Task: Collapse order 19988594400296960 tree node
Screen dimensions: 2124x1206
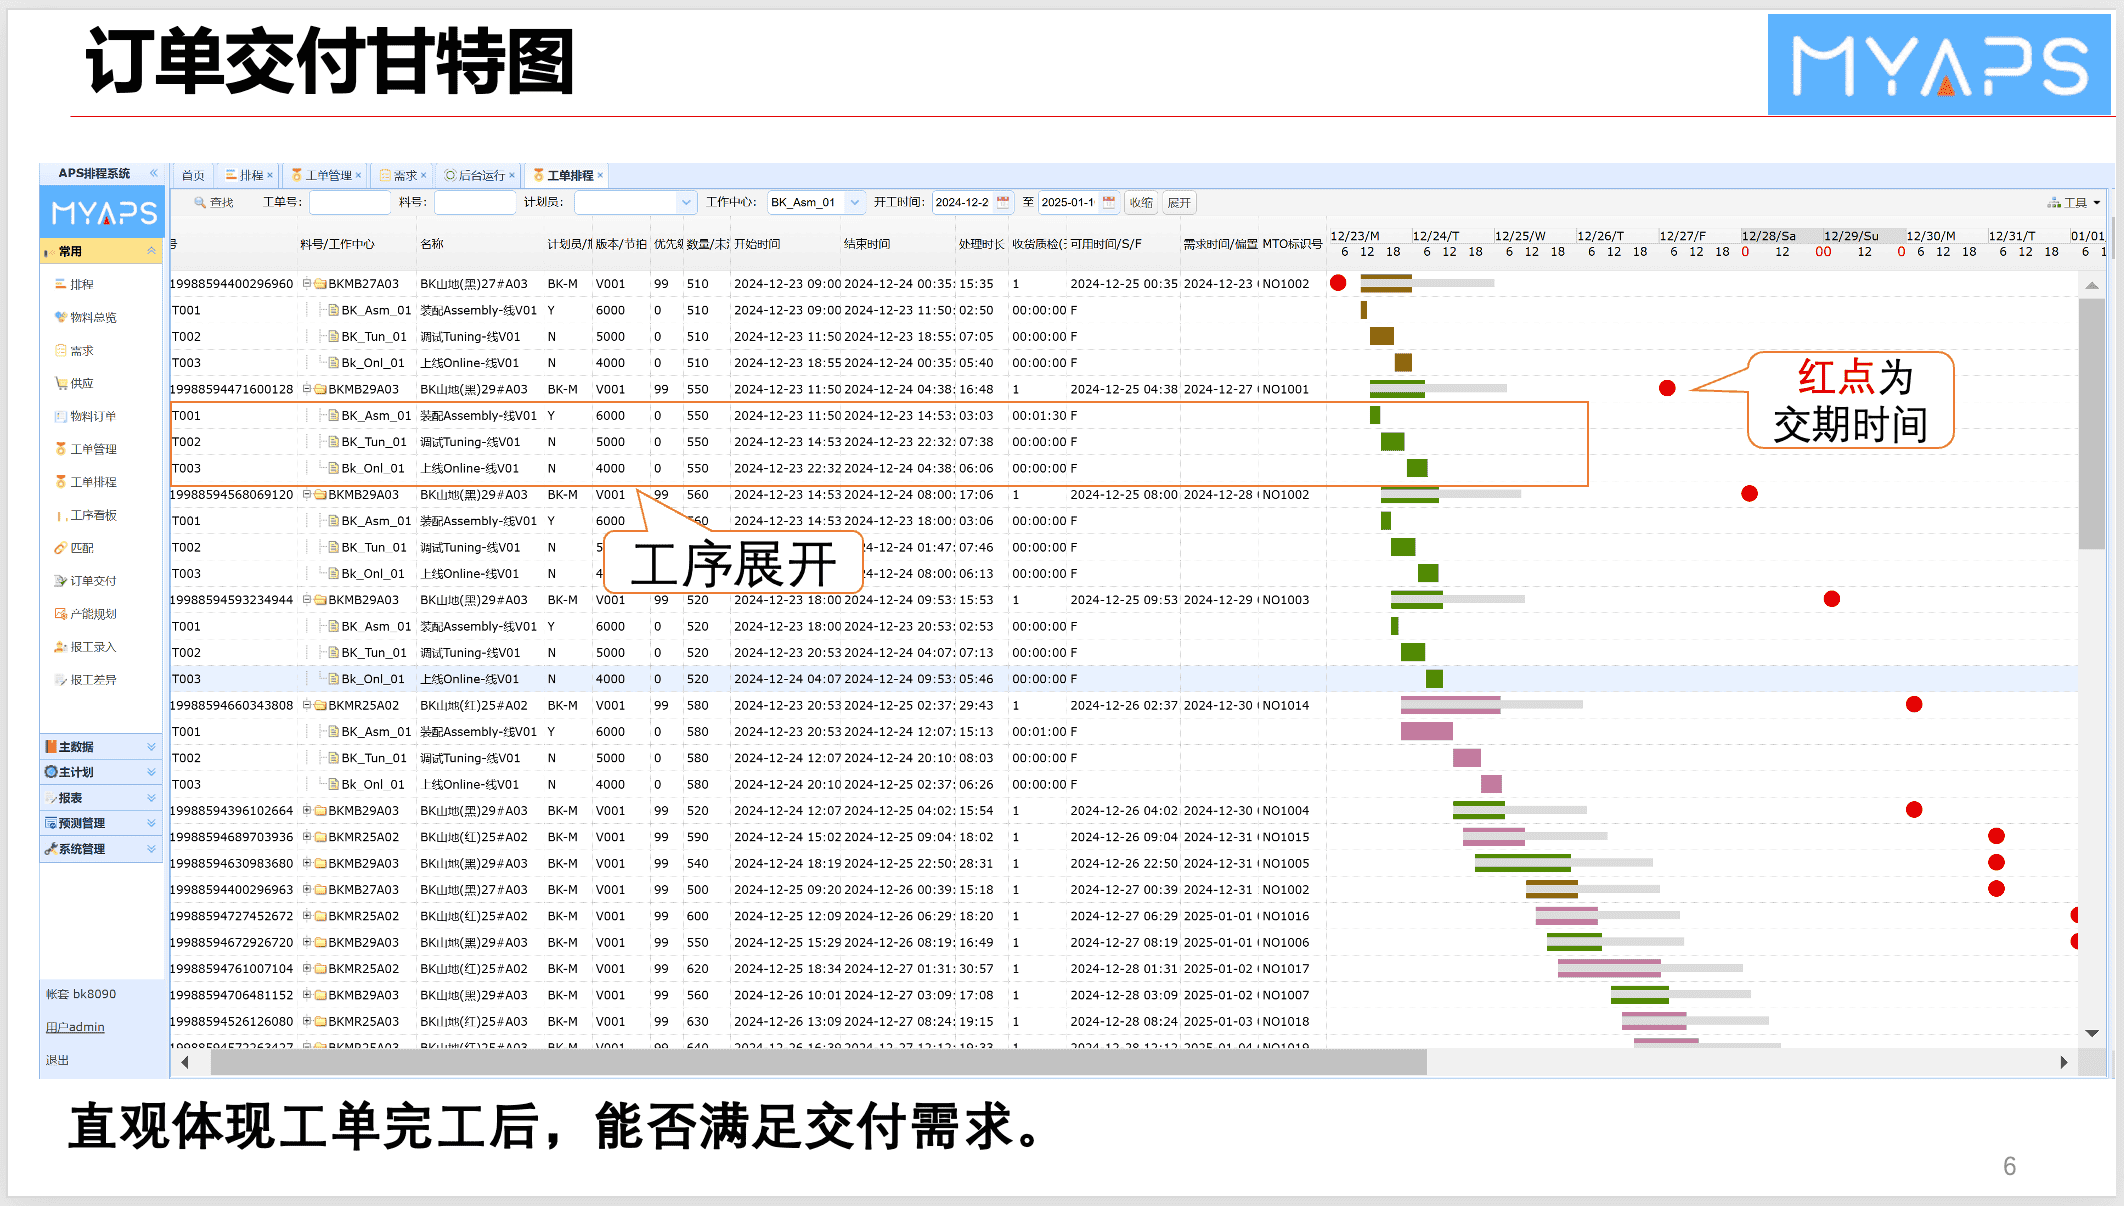Action: coord(307,284)
